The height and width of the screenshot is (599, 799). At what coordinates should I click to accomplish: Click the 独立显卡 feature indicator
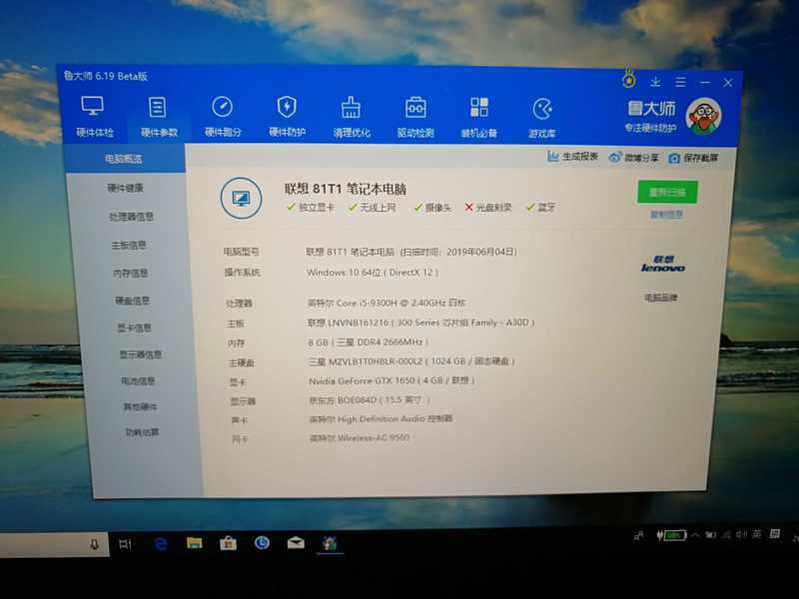pyautogui.click(x=310, y=207)
